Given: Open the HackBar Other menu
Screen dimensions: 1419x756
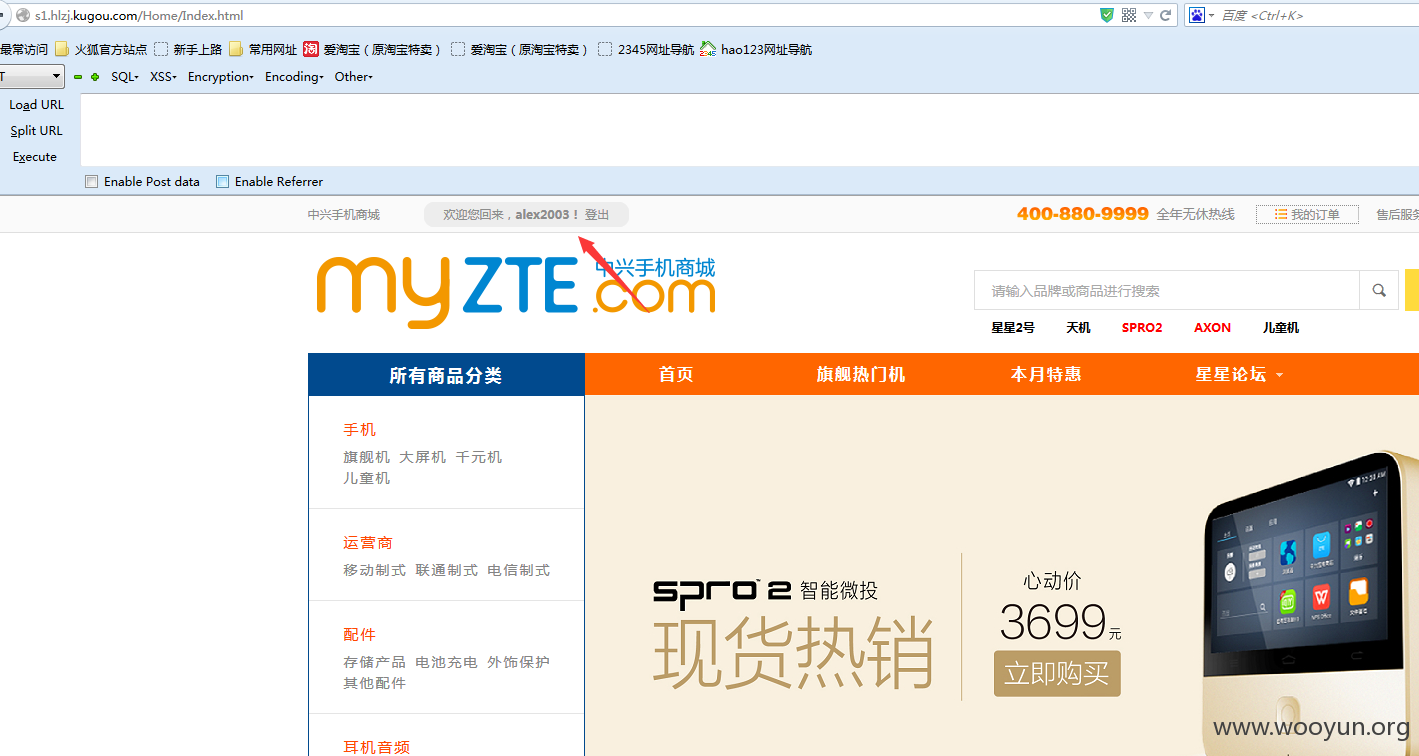Looking at the screenshot, I should pos(353,77).
